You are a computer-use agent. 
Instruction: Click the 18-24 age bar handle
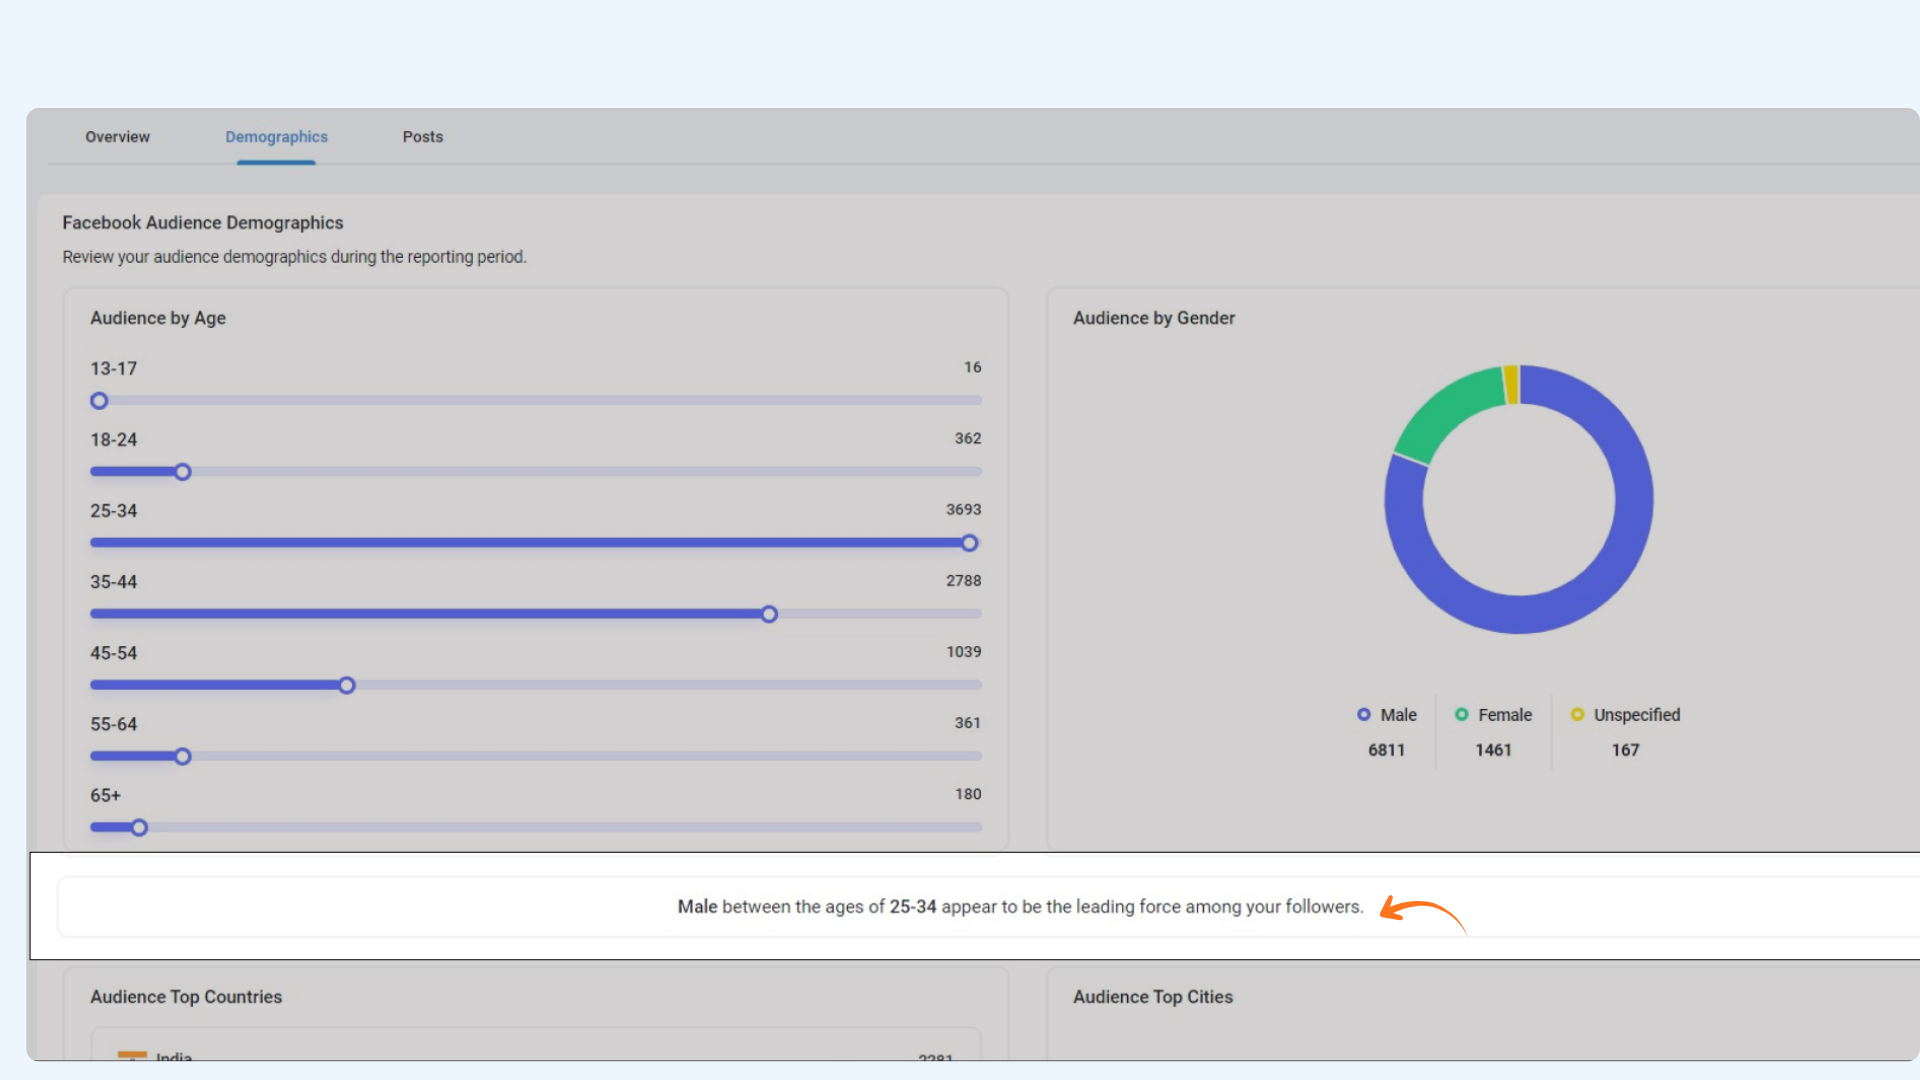coord(182,472)
